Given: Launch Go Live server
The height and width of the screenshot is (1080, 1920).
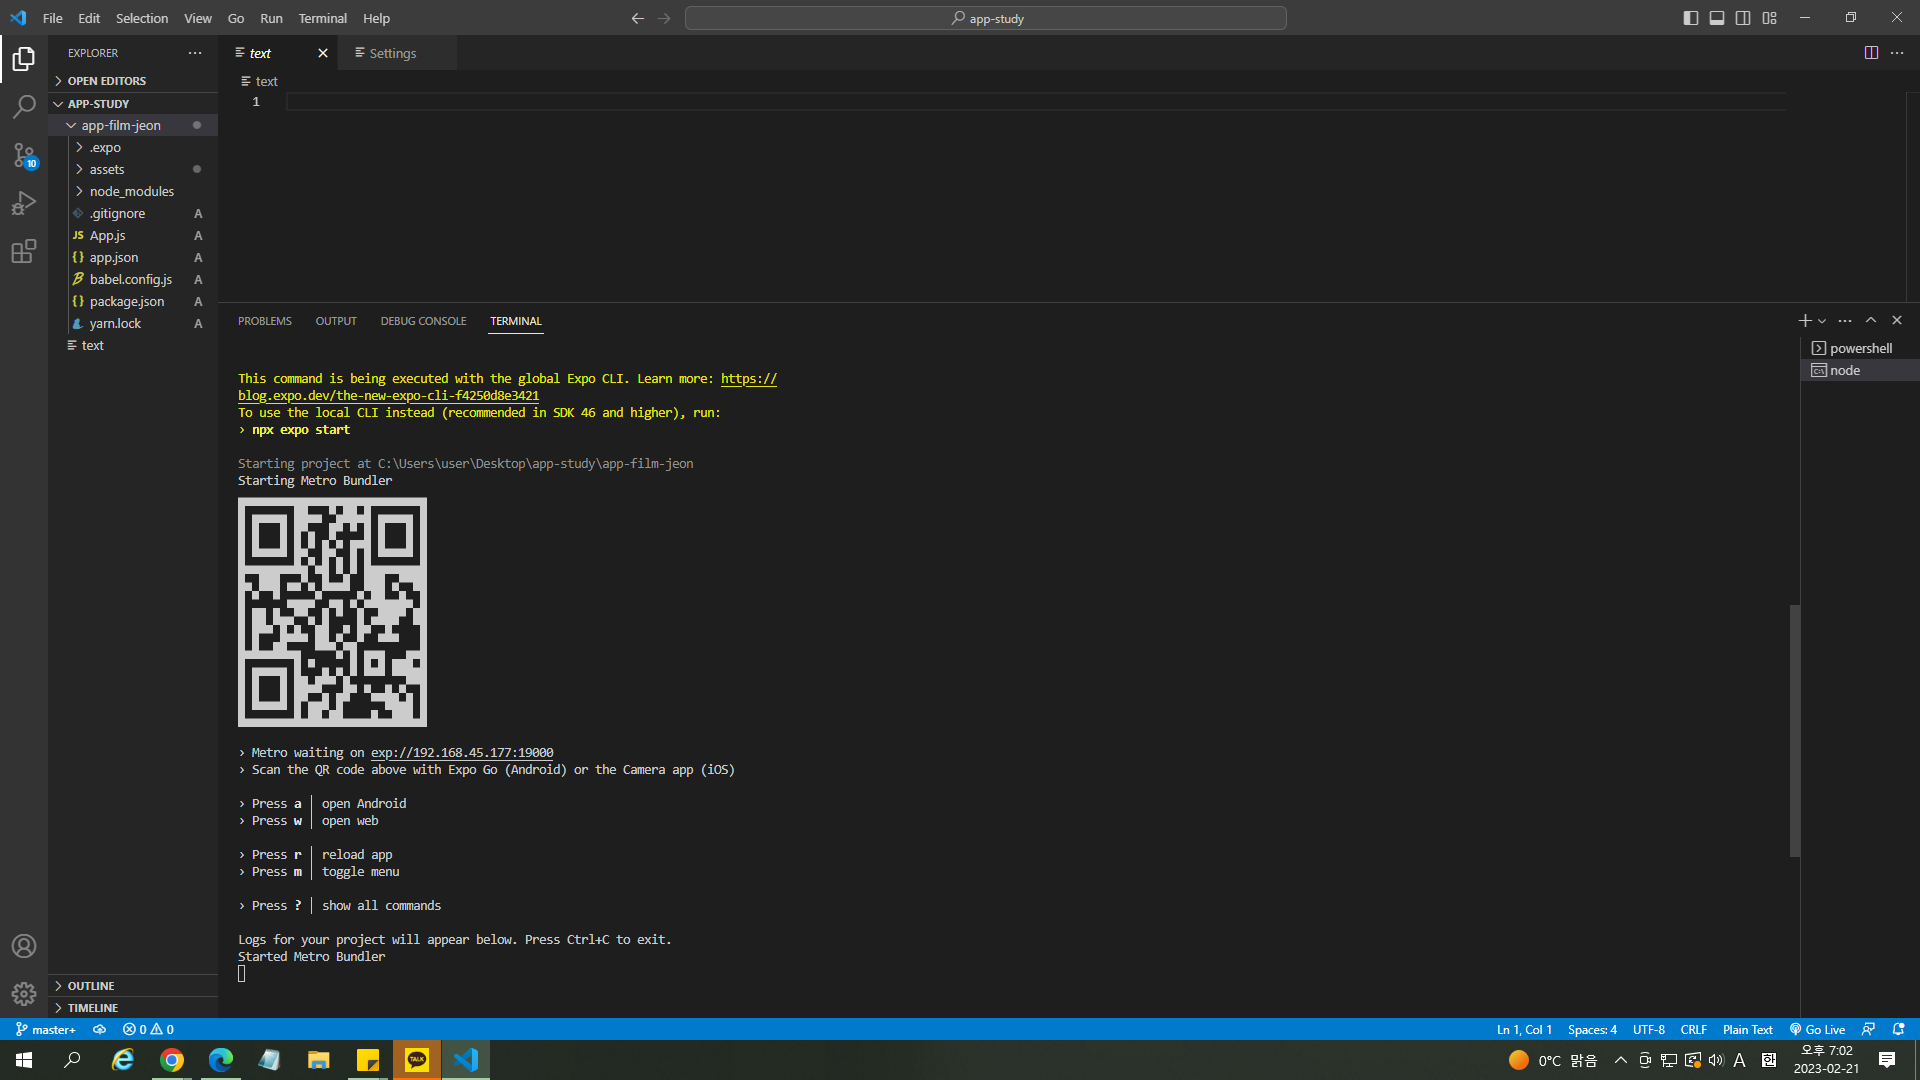Looking at the screenshot, I should tap(1817, 1029).
